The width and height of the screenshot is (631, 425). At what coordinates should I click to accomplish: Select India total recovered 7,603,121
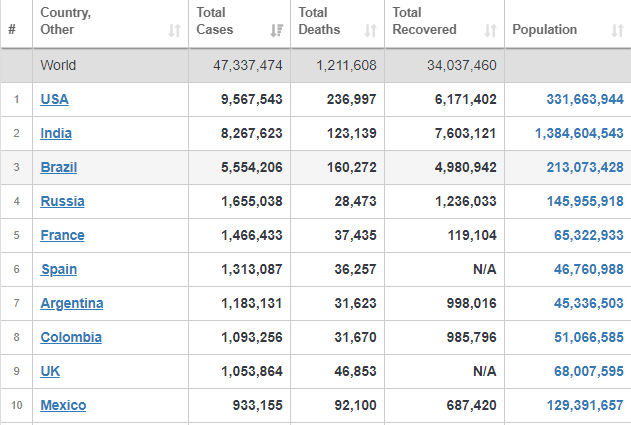click(466, 133)
